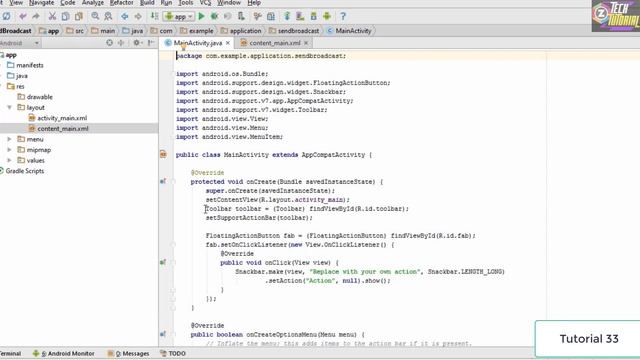Navigate Forward with right arrow icon

(138, 16)
